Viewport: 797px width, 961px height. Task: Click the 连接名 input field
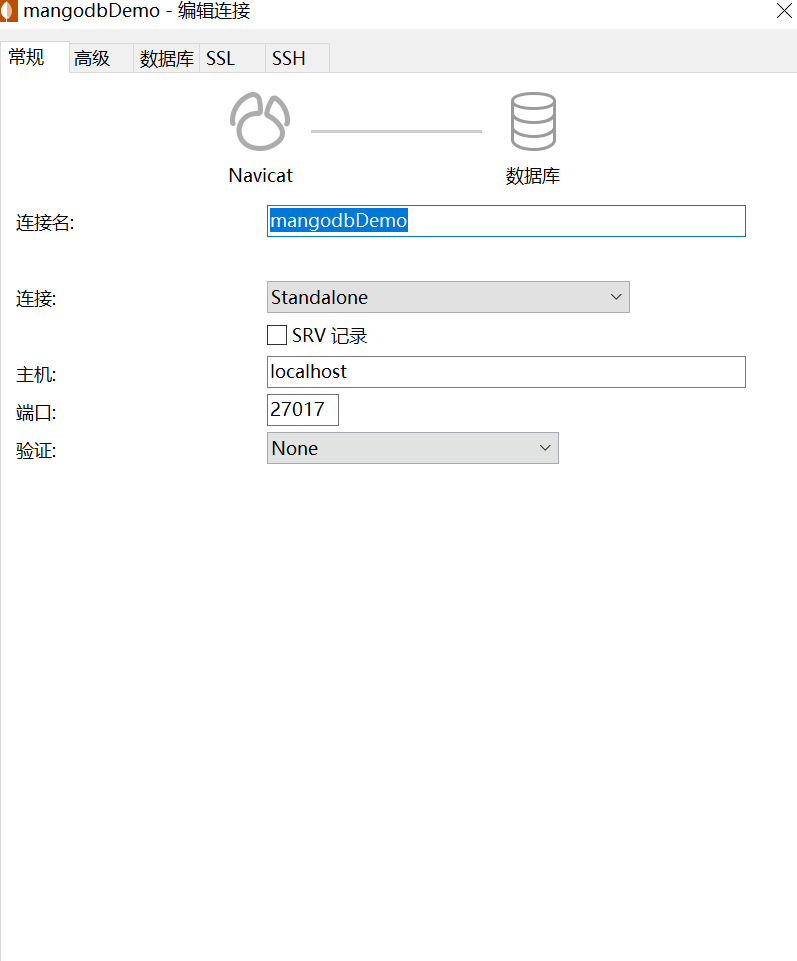click(x=506, y=221)
